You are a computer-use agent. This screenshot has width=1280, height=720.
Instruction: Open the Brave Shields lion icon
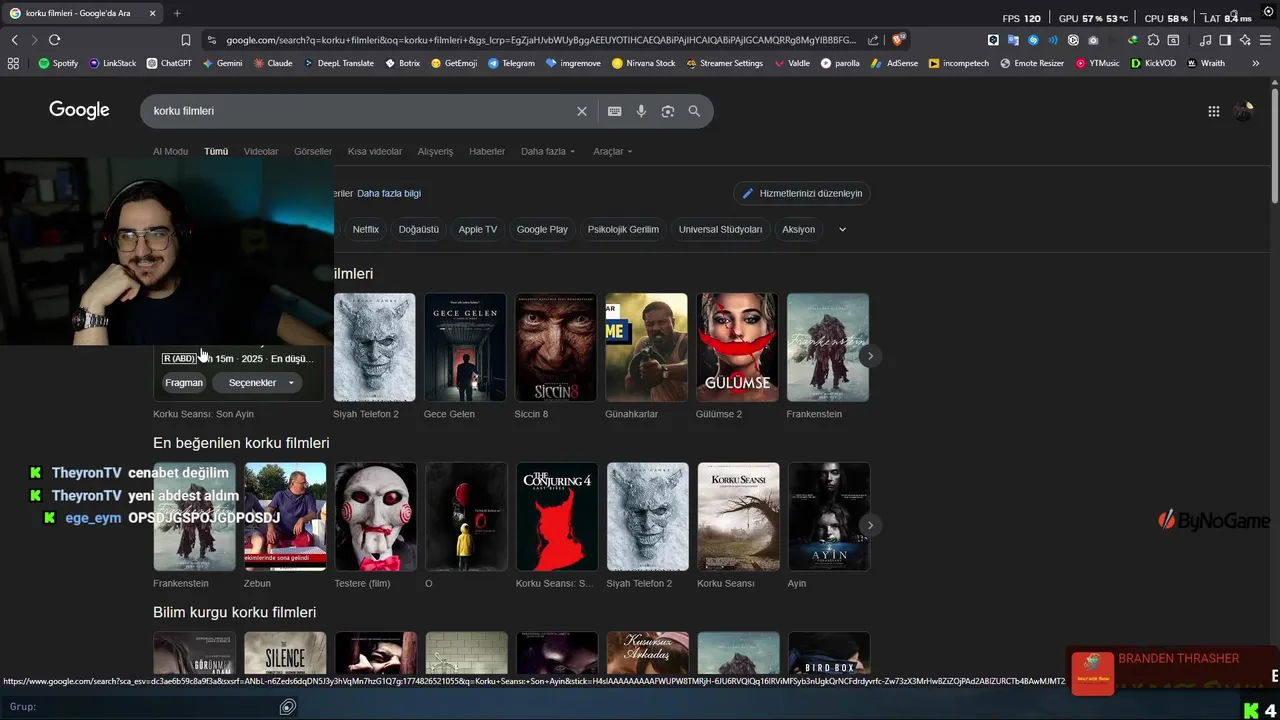point(898,40)
